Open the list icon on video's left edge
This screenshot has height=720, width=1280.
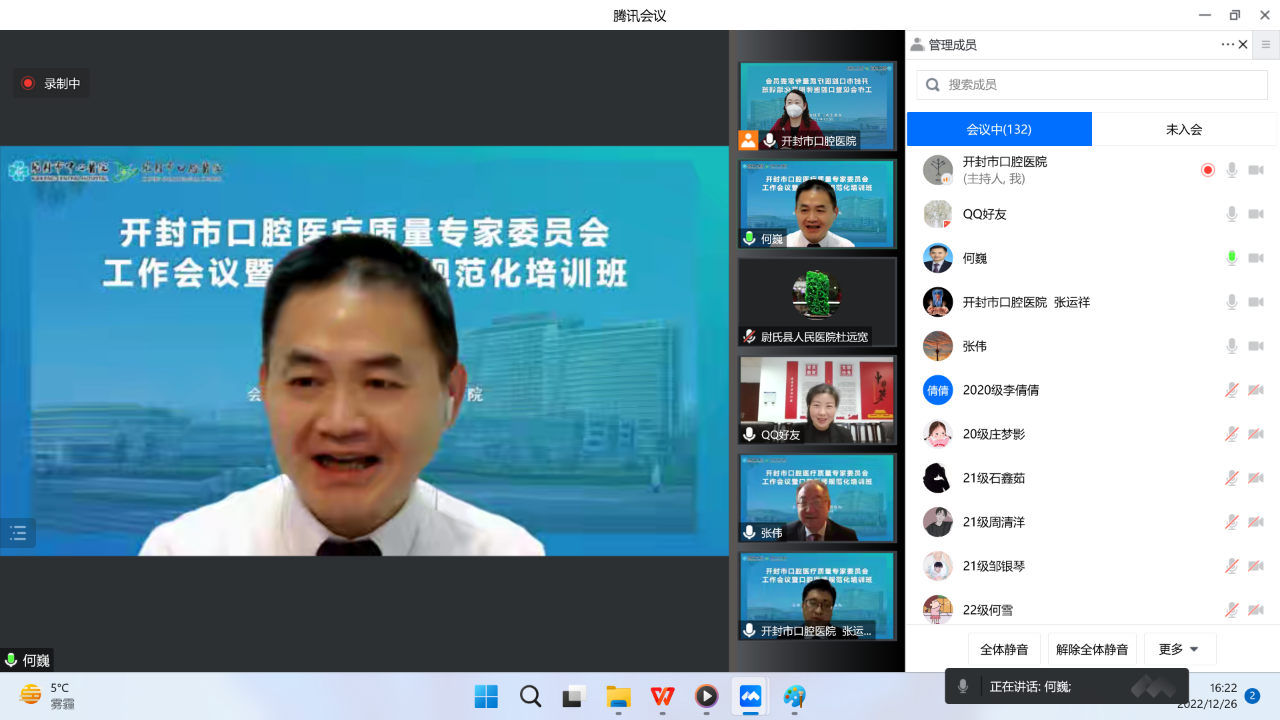(18, 533)
